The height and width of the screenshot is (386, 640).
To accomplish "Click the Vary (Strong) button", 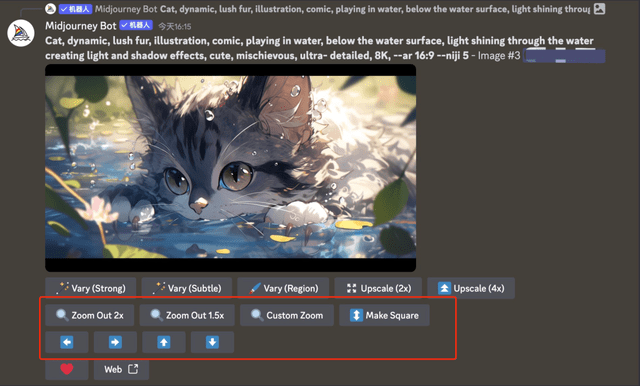I will click(91, 288).
